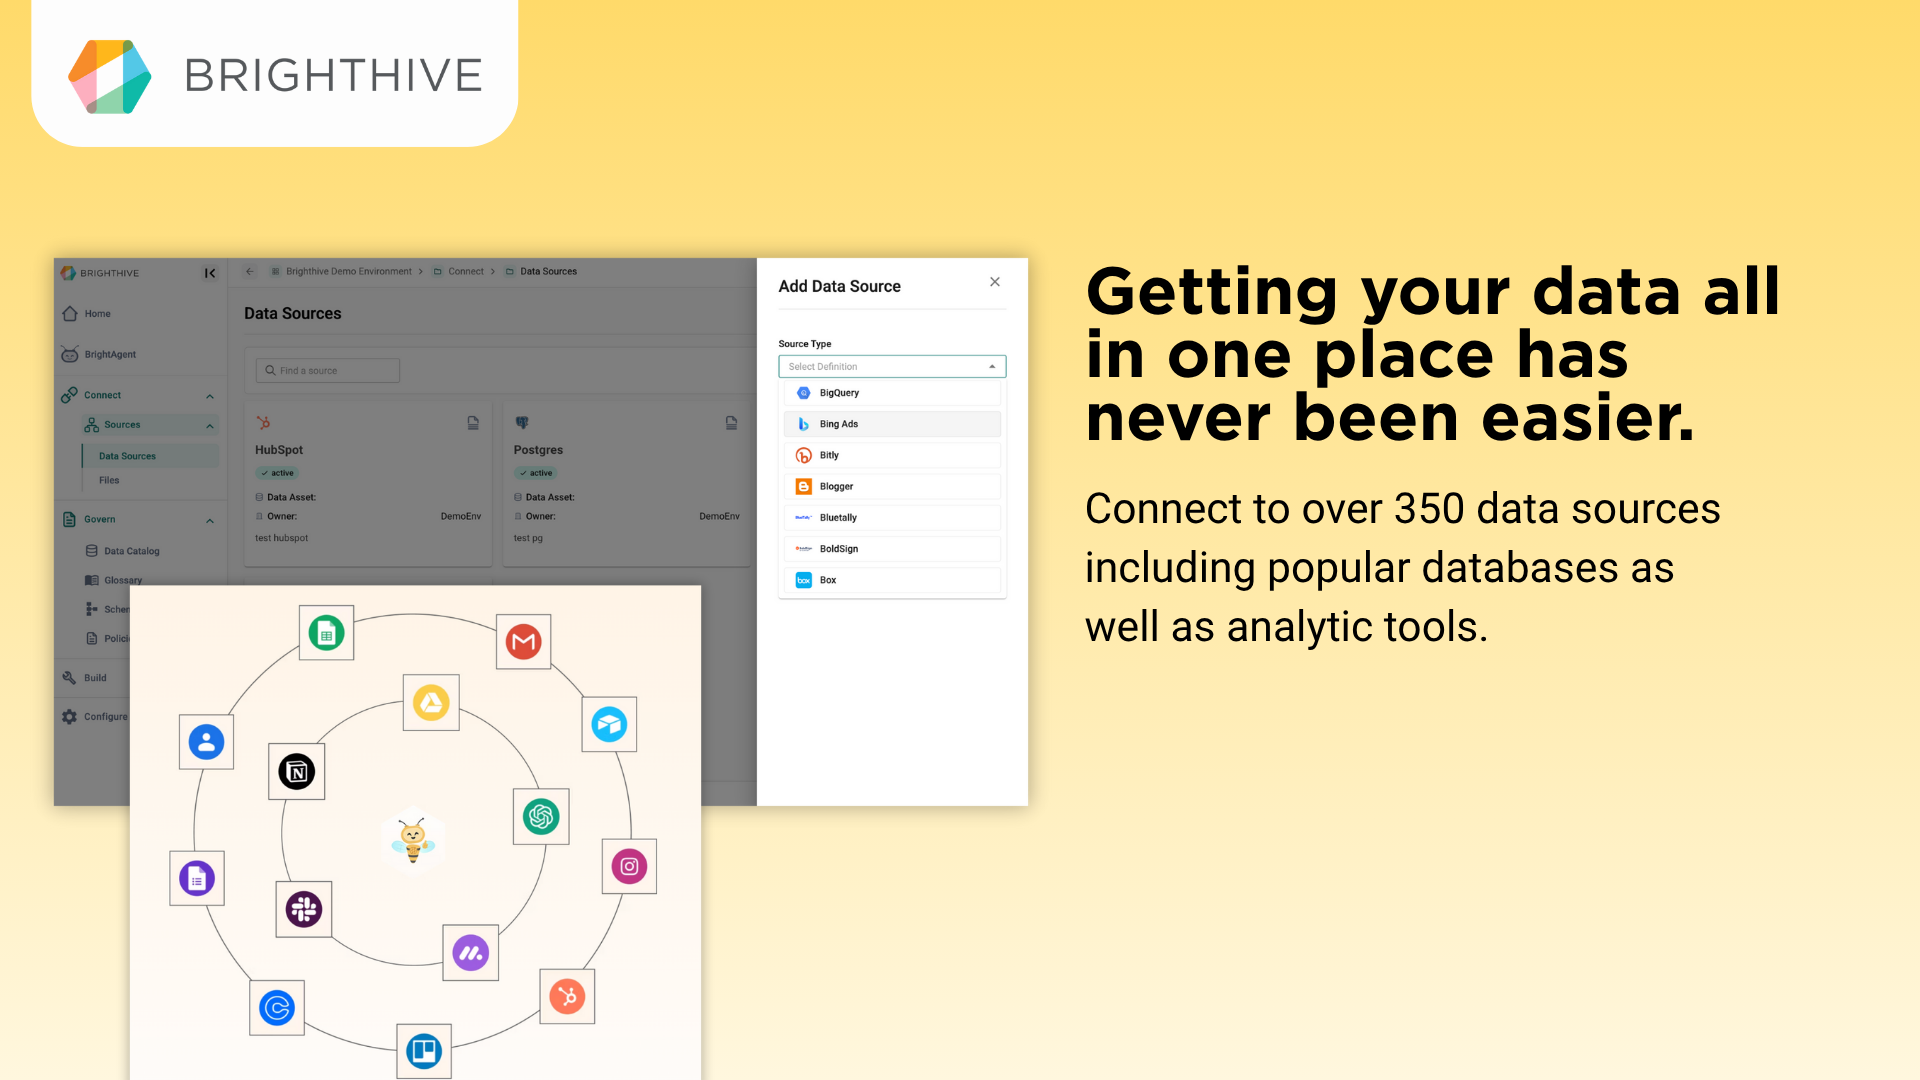
Task: Click the Configure gear icon
Action: coord(69,717)
